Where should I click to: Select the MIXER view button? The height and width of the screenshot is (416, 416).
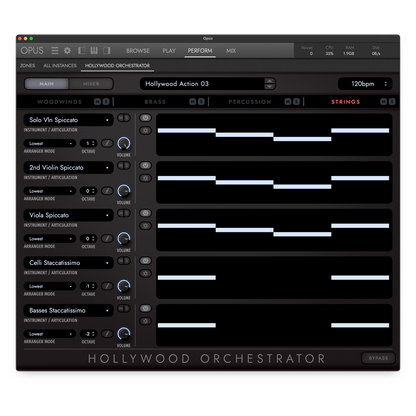[x=91, y=84]
